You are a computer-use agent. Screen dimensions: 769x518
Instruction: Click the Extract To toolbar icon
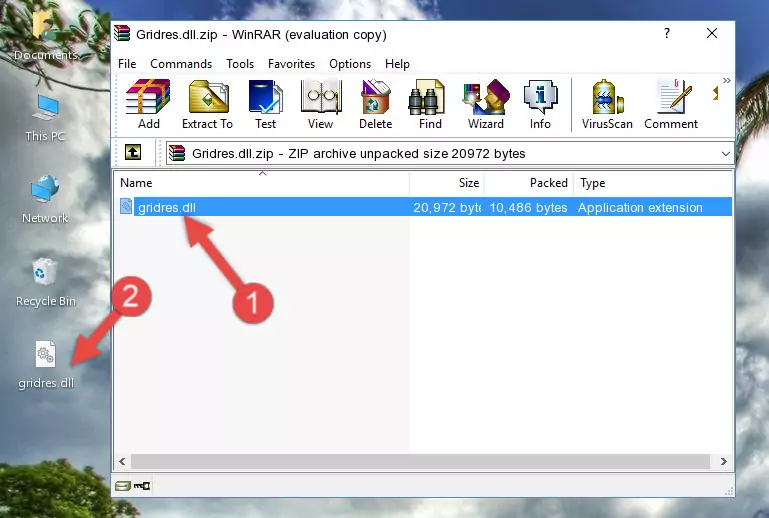[207, 104]
